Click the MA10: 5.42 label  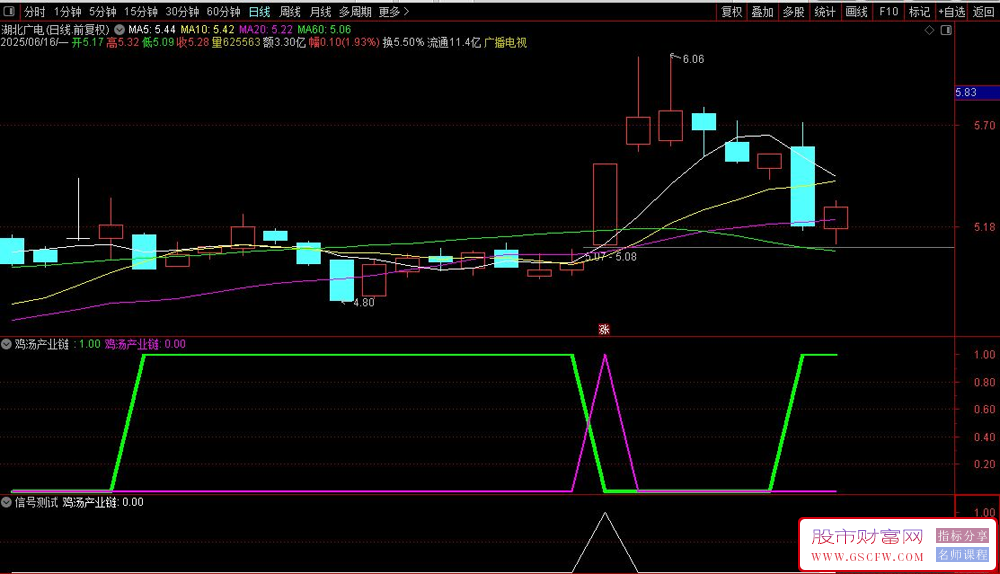[207, 29]
